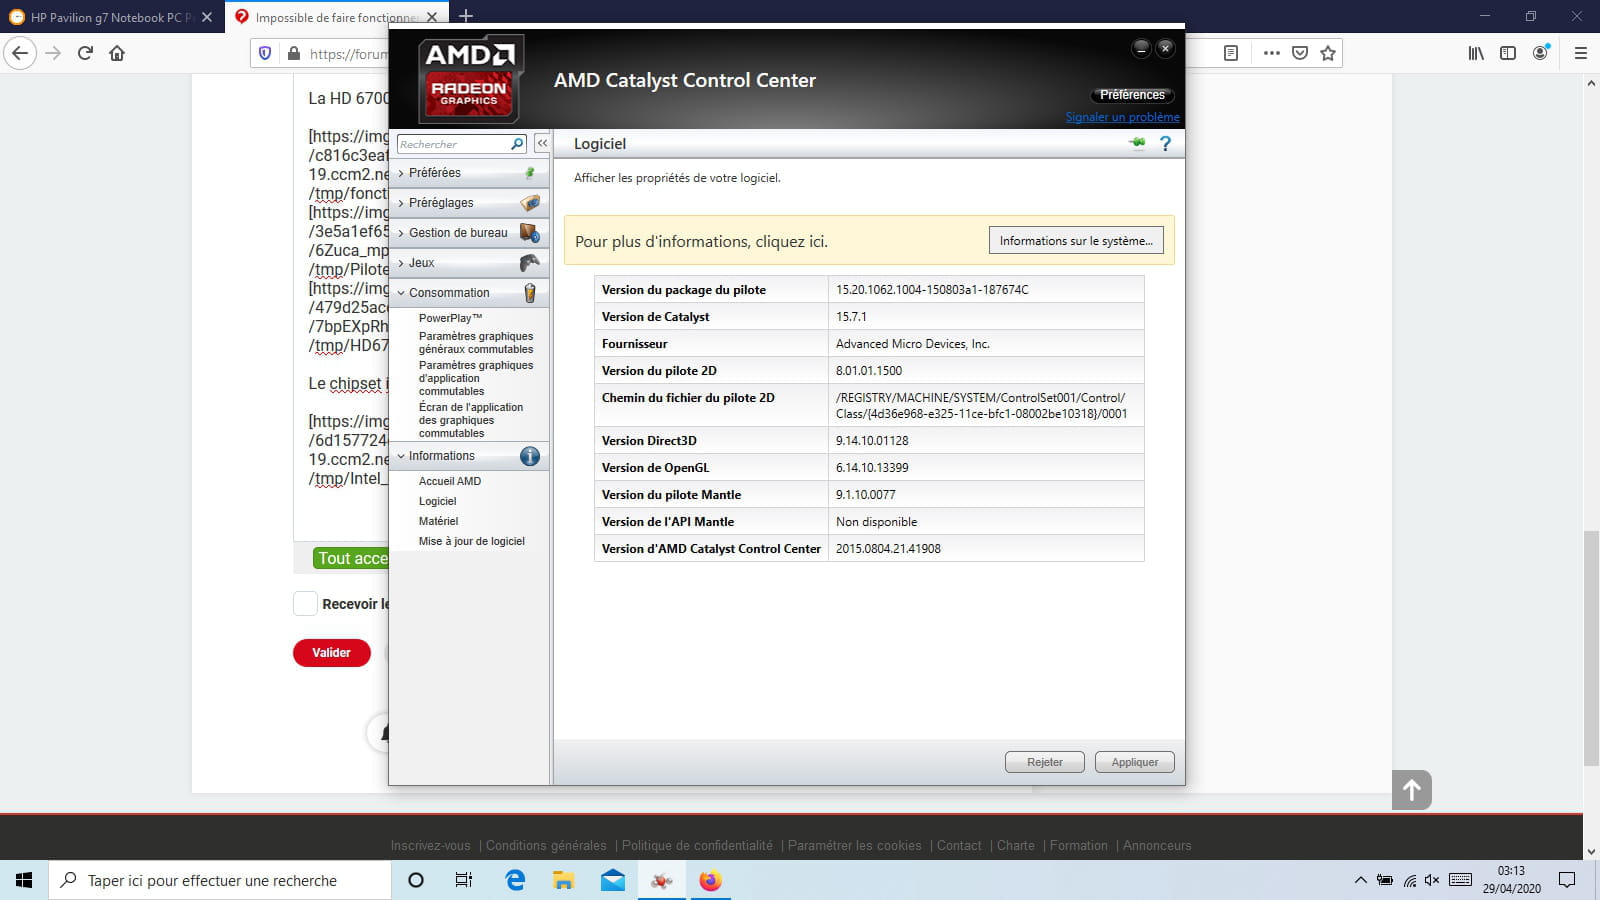The height and width of the screenshot is (900, 1600).
Task: Collapse the Informations section
Action: click(x=468, y=456)
